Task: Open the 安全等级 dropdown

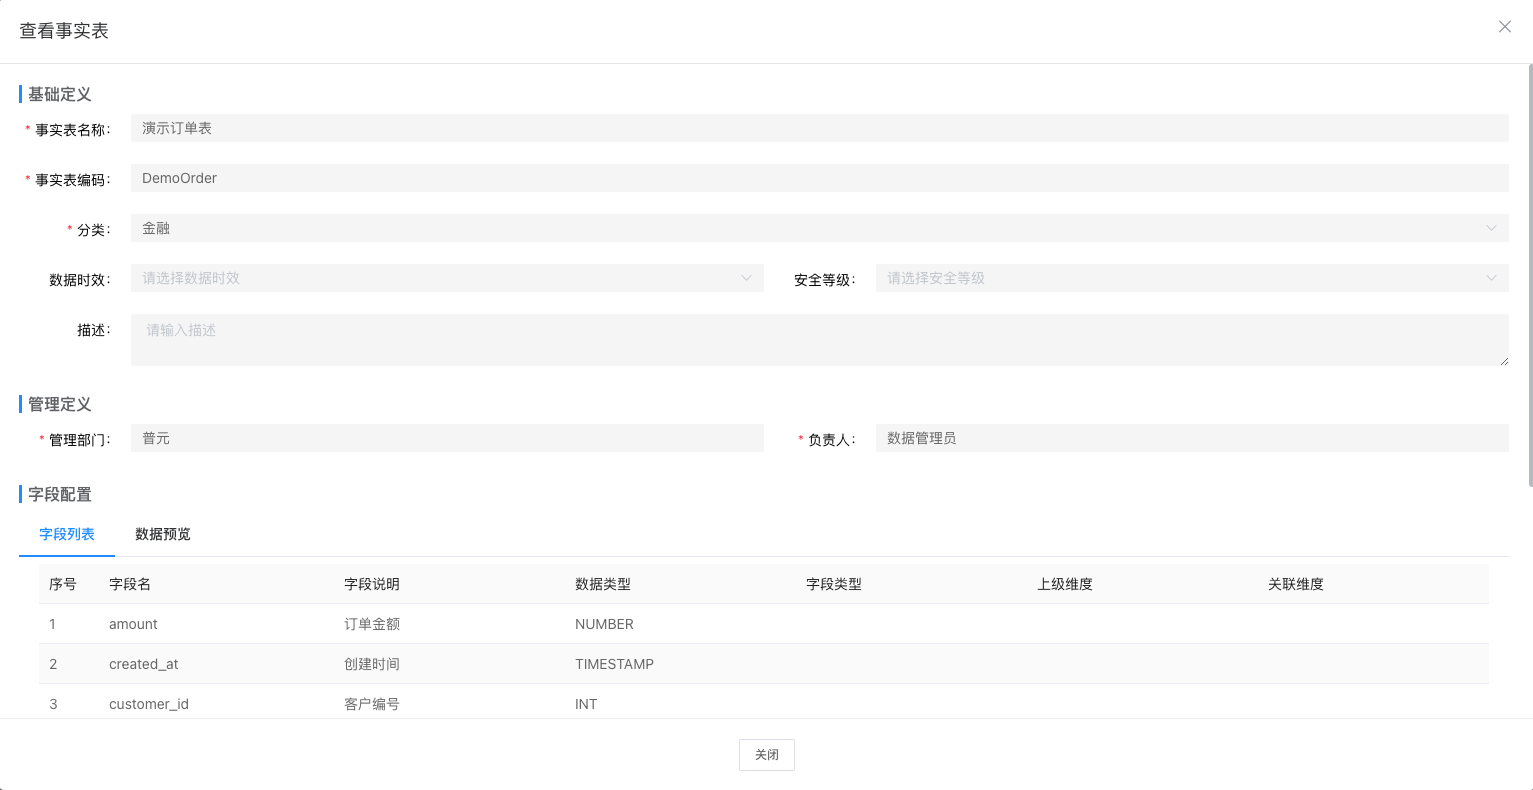Action: tap(1191, 278)
